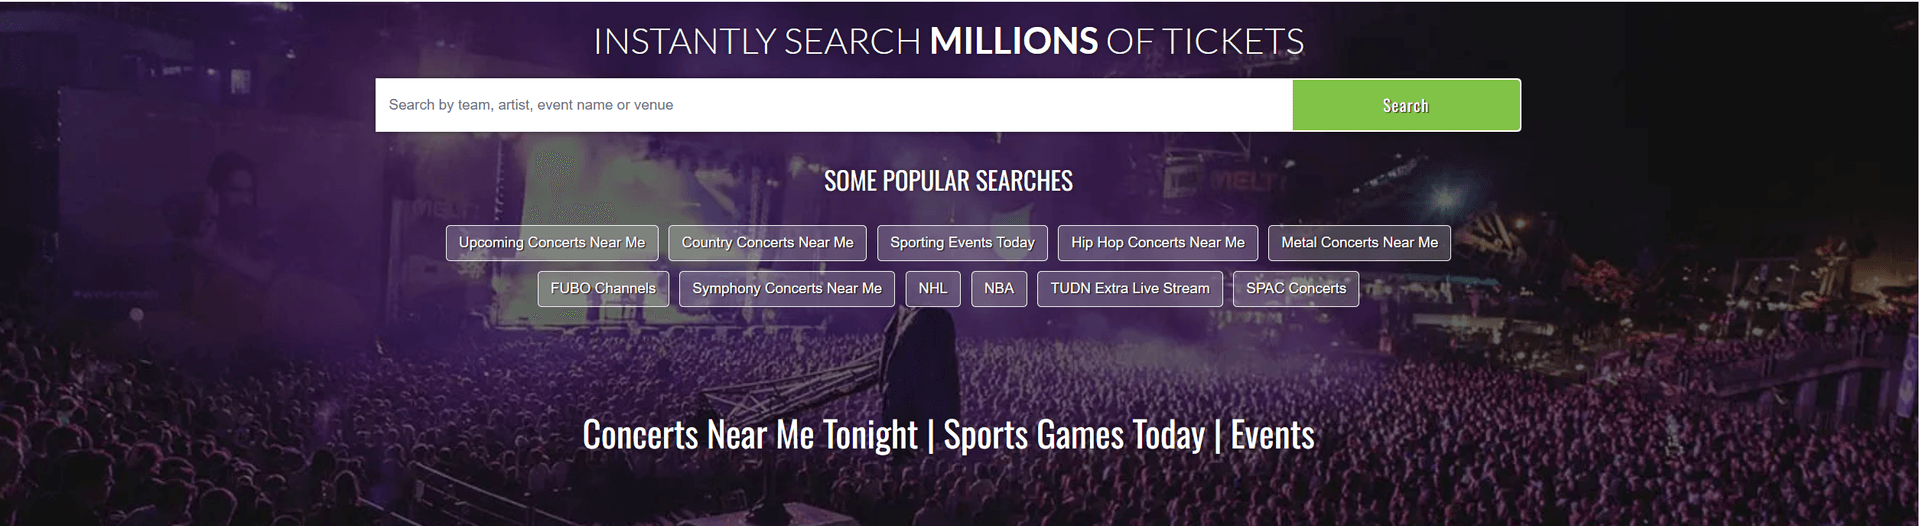Select Country Concerts Near Me chip
Viewport: 1920px width, 526px height.
click(x=767, y=243)
